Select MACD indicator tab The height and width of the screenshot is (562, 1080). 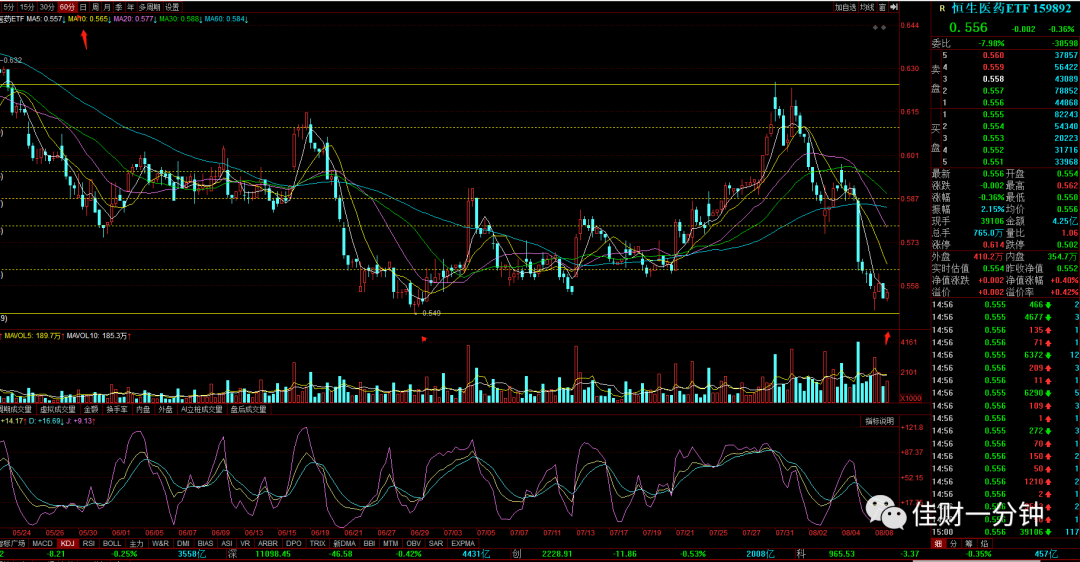[x=42, y=543]
